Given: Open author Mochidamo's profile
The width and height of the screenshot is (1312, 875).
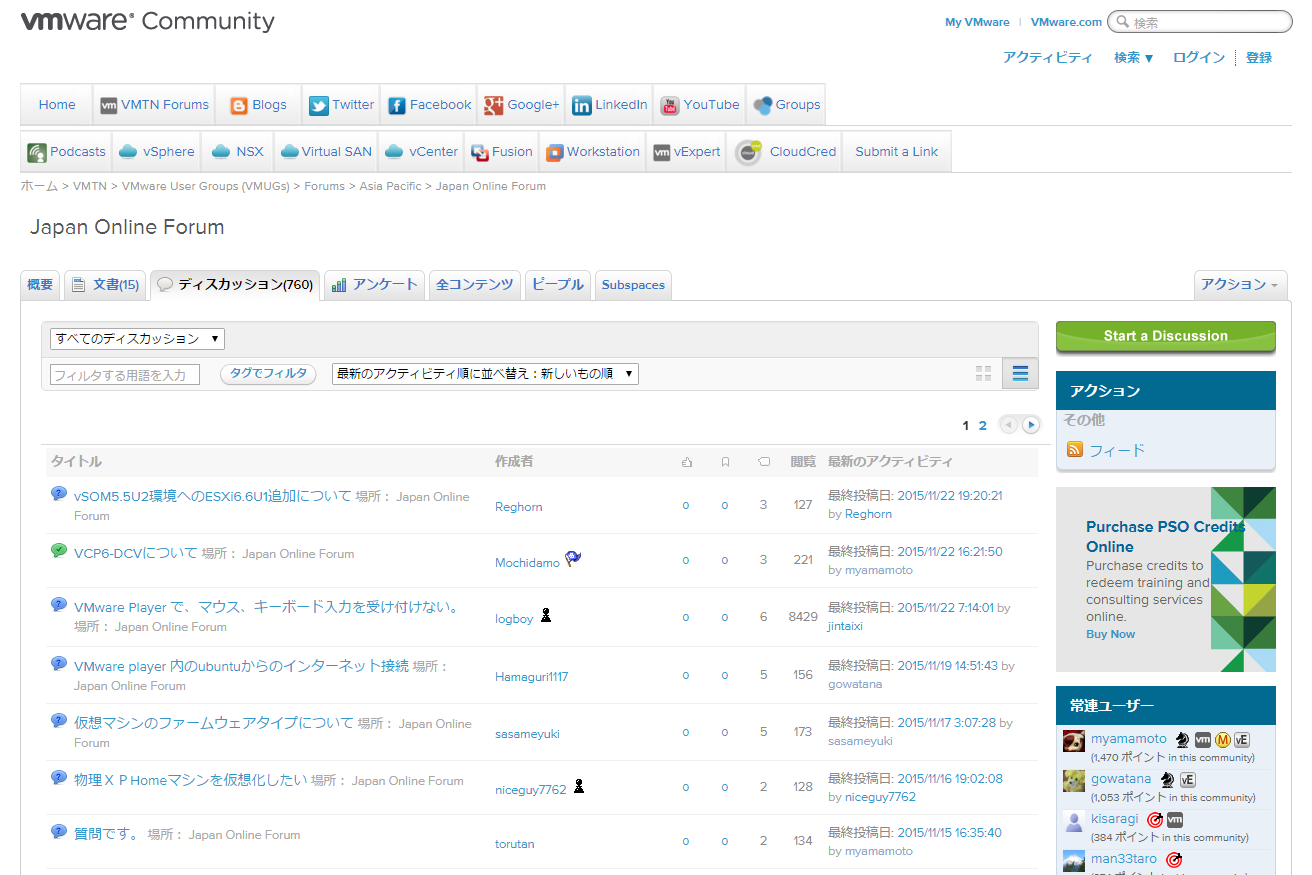Looking at the screenshot, I should 527,563.
